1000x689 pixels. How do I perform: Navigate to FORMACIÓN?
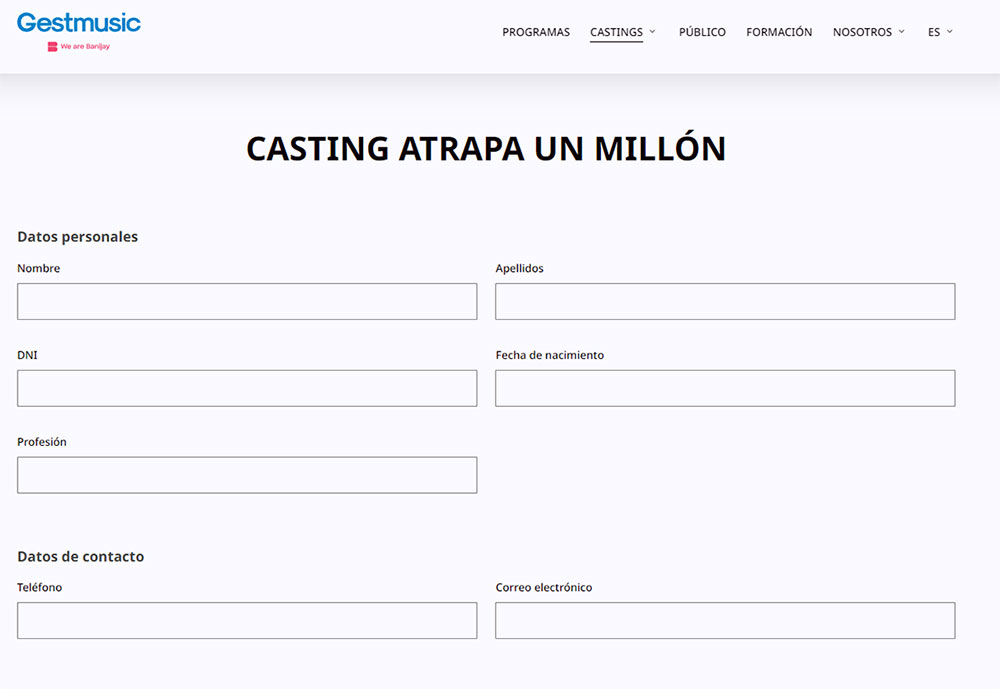click(779, 32)
